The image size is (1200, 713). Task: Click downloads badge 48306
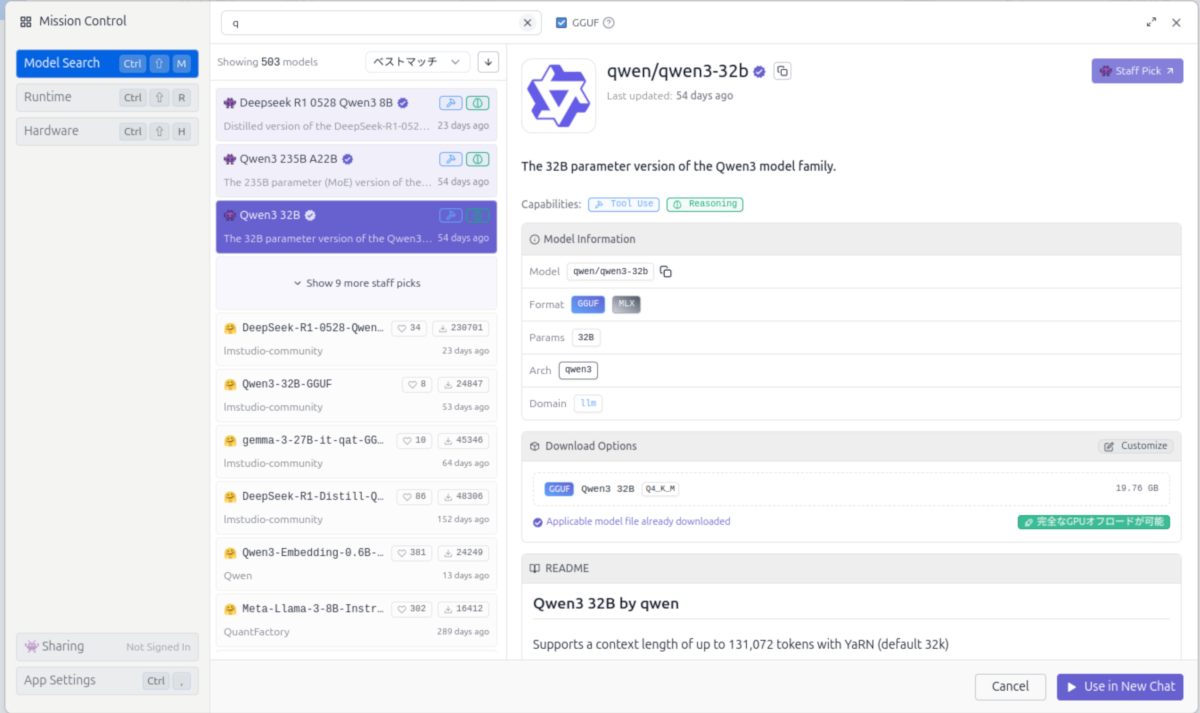point(463,496)
